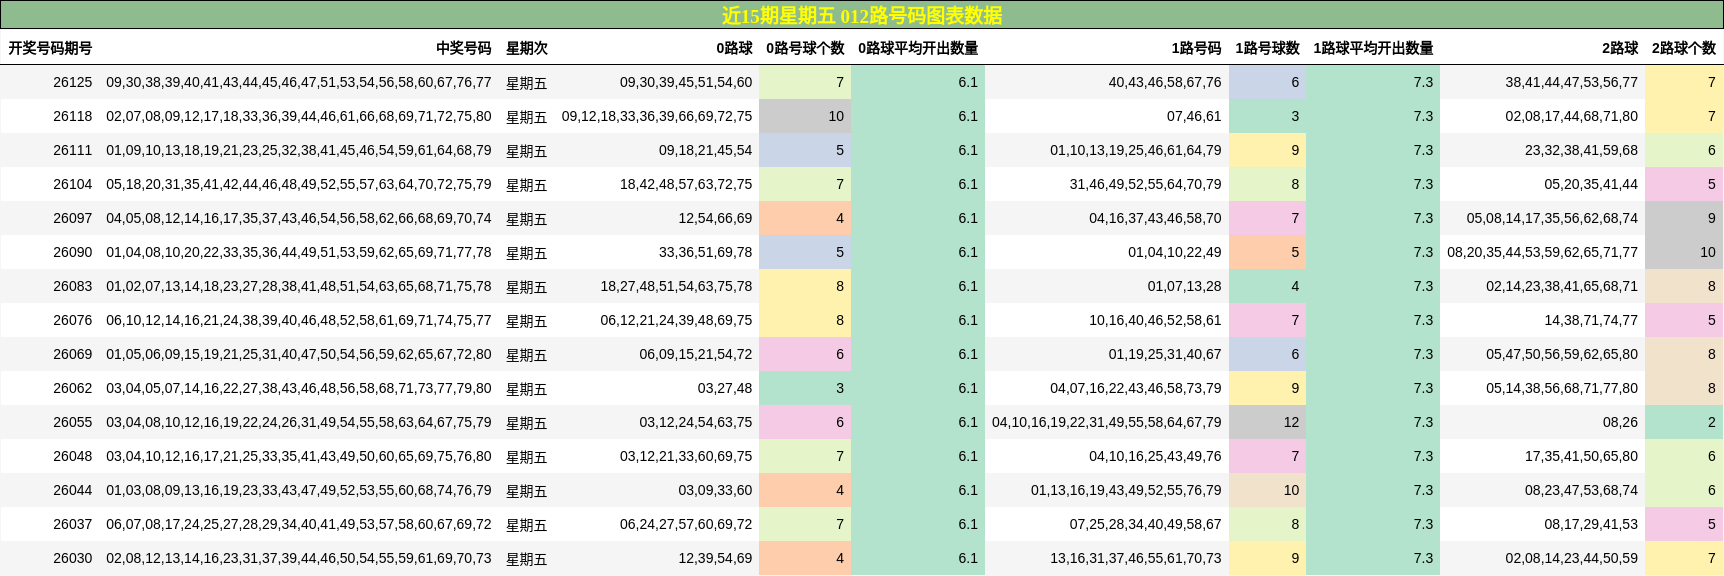Click 2路球 cell 08,26 in row 26055
The image size is (1724, 576).
pos(1620,422)
